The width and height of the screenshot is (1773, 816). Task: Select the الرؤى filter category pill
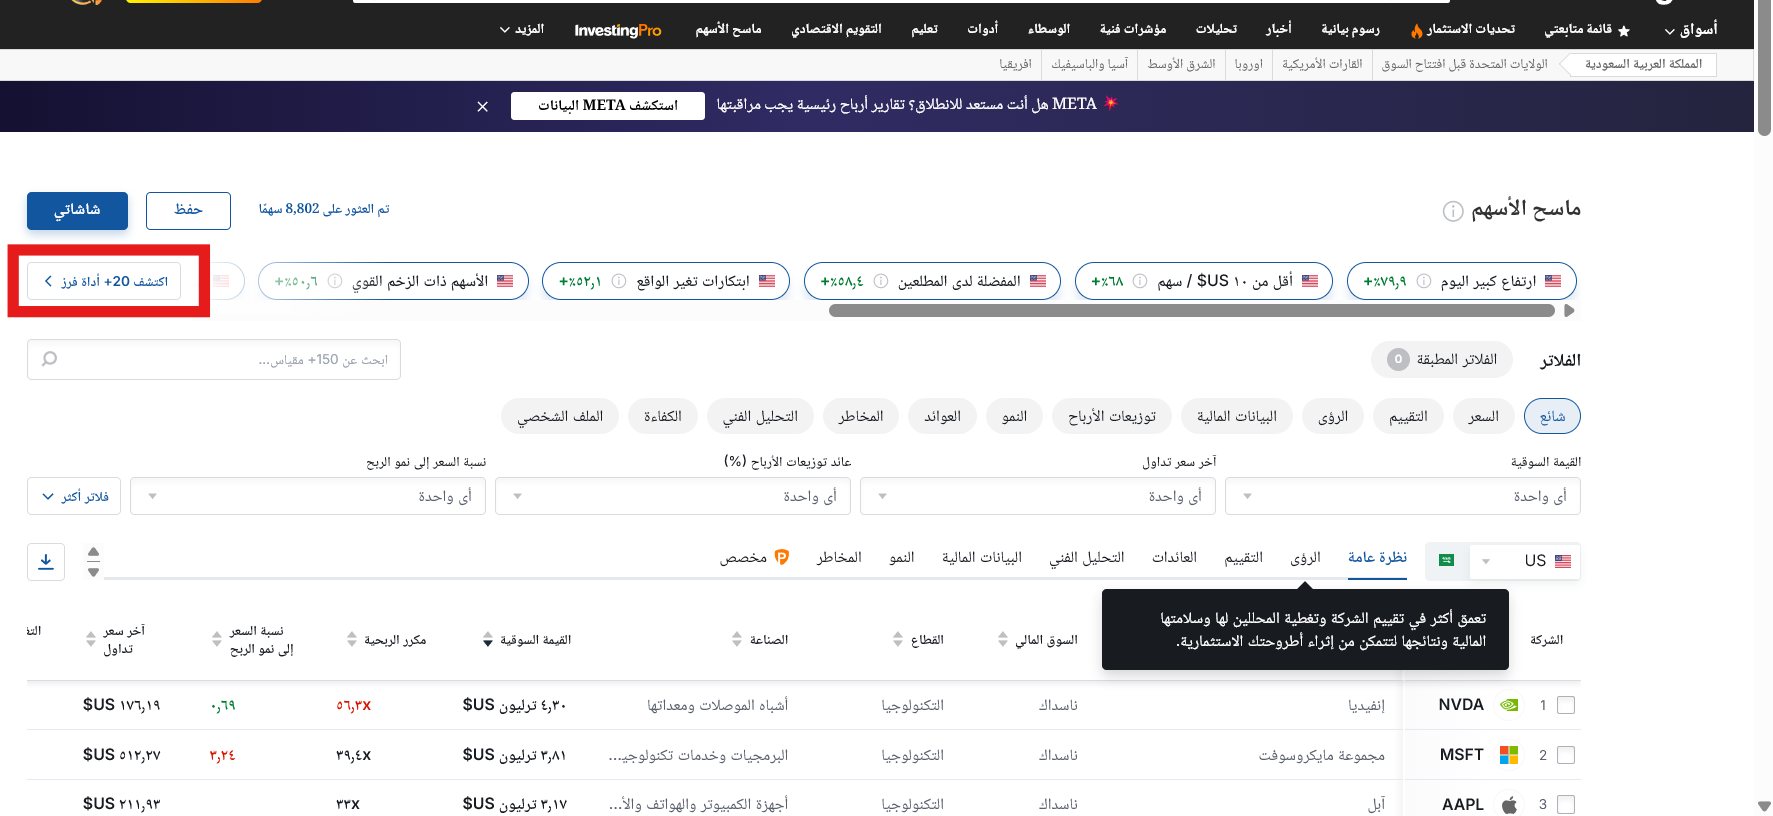(1333, 416)
